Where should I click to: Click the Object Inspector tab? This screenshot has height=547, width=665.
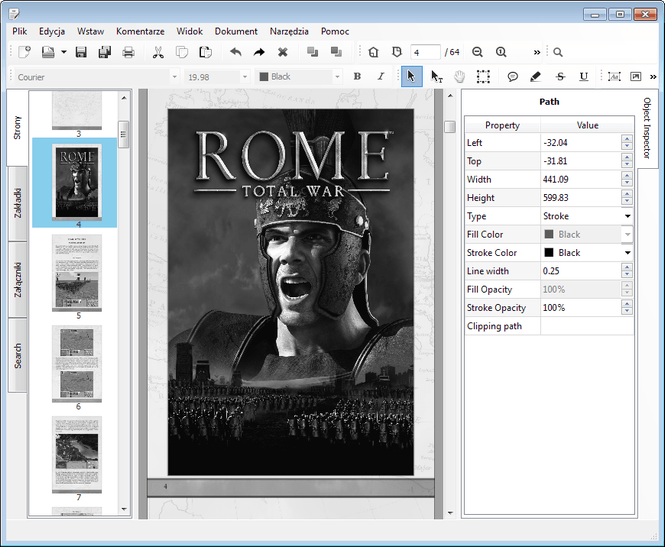click(x=647, y=128)
